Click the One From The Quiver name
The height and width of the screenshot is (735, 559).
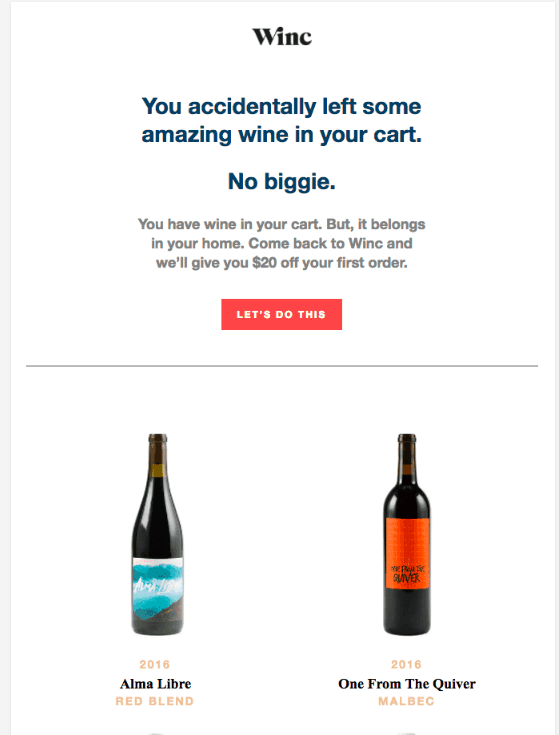[407, 684]
